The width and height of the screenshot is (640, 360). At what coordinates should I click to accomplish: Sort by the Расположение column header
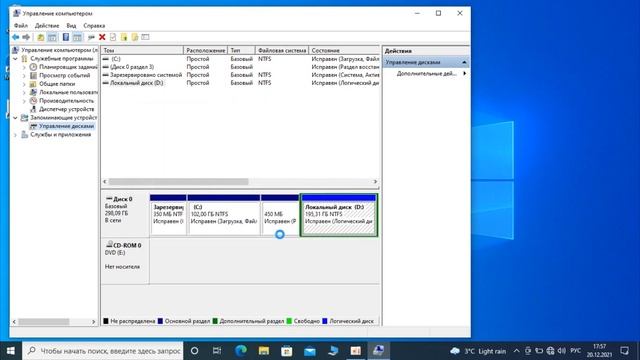(x=206, y=50)
